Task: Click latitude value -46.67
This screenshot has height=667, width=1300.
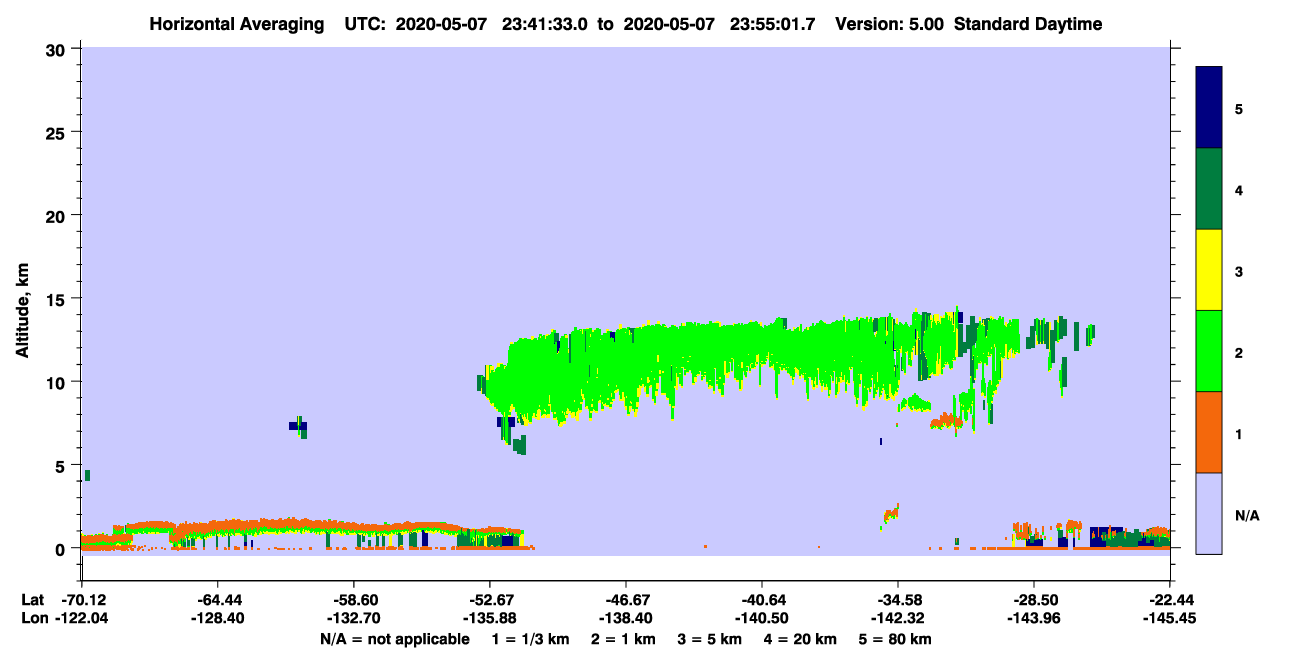Action: click(x=626, y=599)
